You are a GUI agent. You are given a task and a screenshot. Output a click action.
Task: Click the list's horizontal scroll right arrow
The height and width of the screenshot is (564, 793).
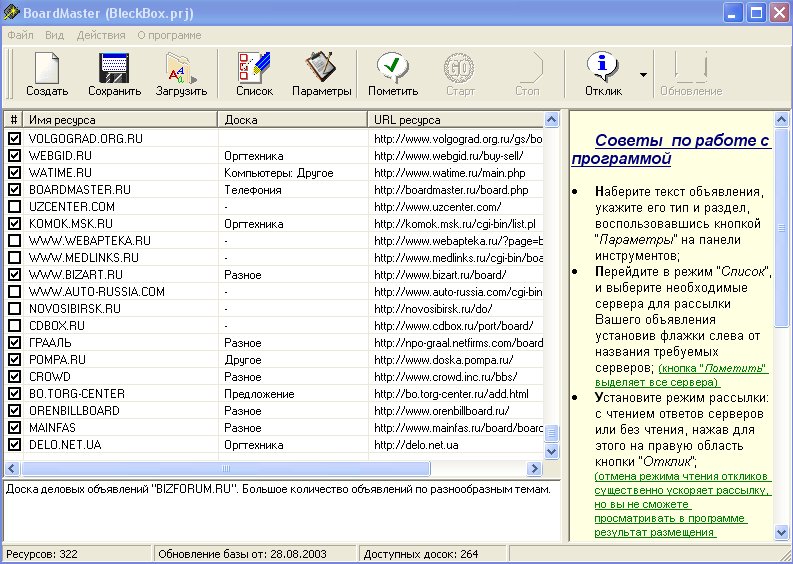534,468
